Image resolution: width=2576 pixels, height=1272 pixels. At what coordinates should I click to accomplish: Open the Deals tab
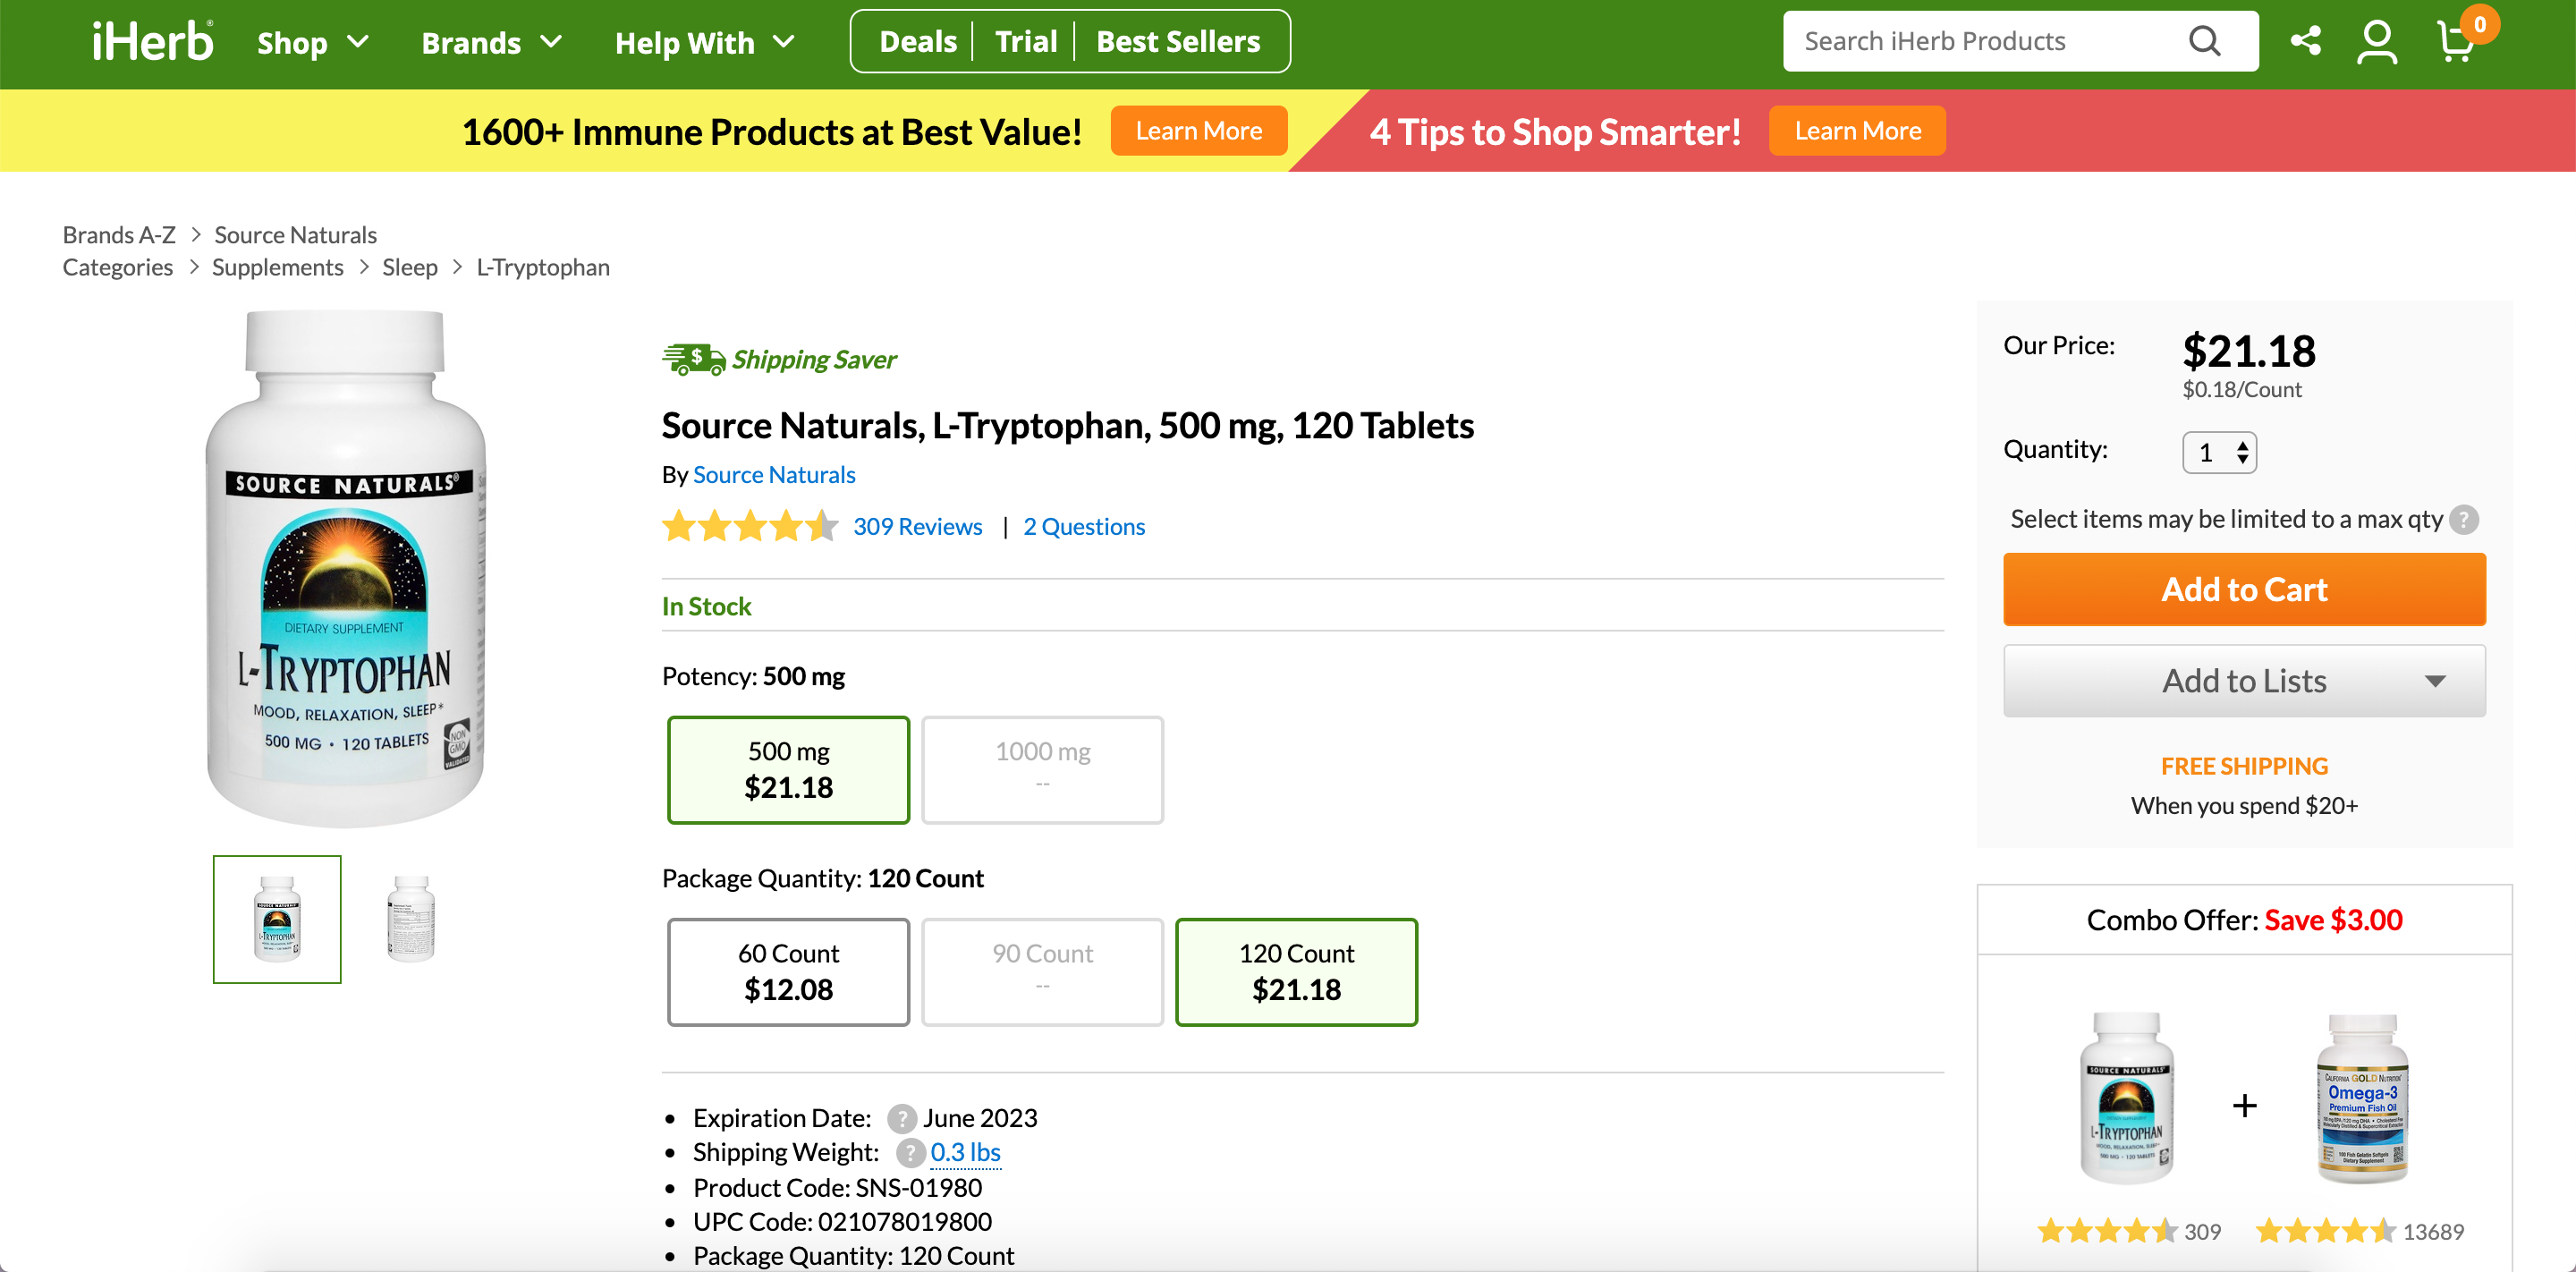pyautogui.click(x=917, y=42)
